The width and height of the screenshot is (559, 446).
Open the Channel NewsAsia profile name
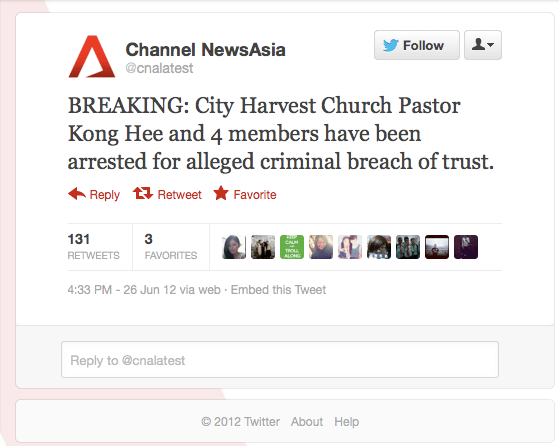(x=205, y=49)
